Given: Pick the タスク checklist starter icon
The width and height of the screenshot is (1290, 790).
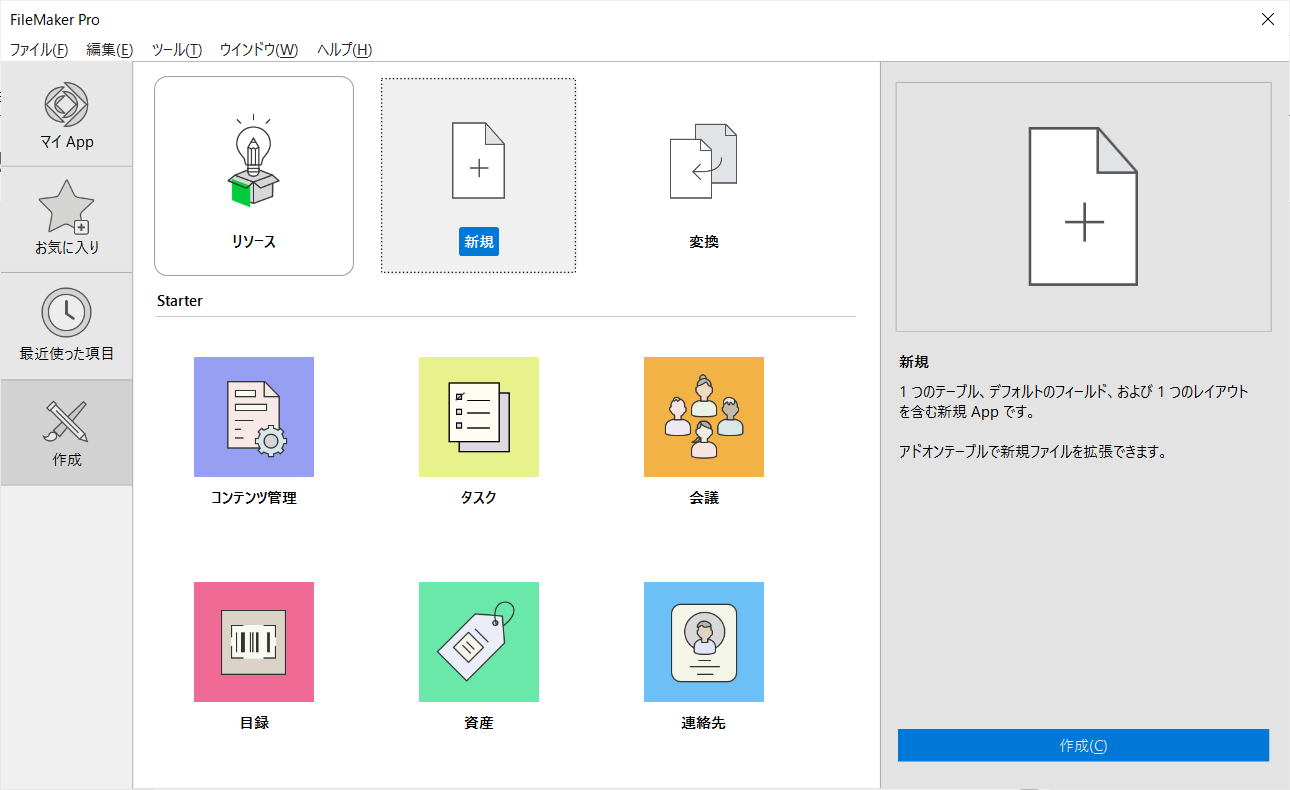Looking at the screenshot, I should coord(479,417).
